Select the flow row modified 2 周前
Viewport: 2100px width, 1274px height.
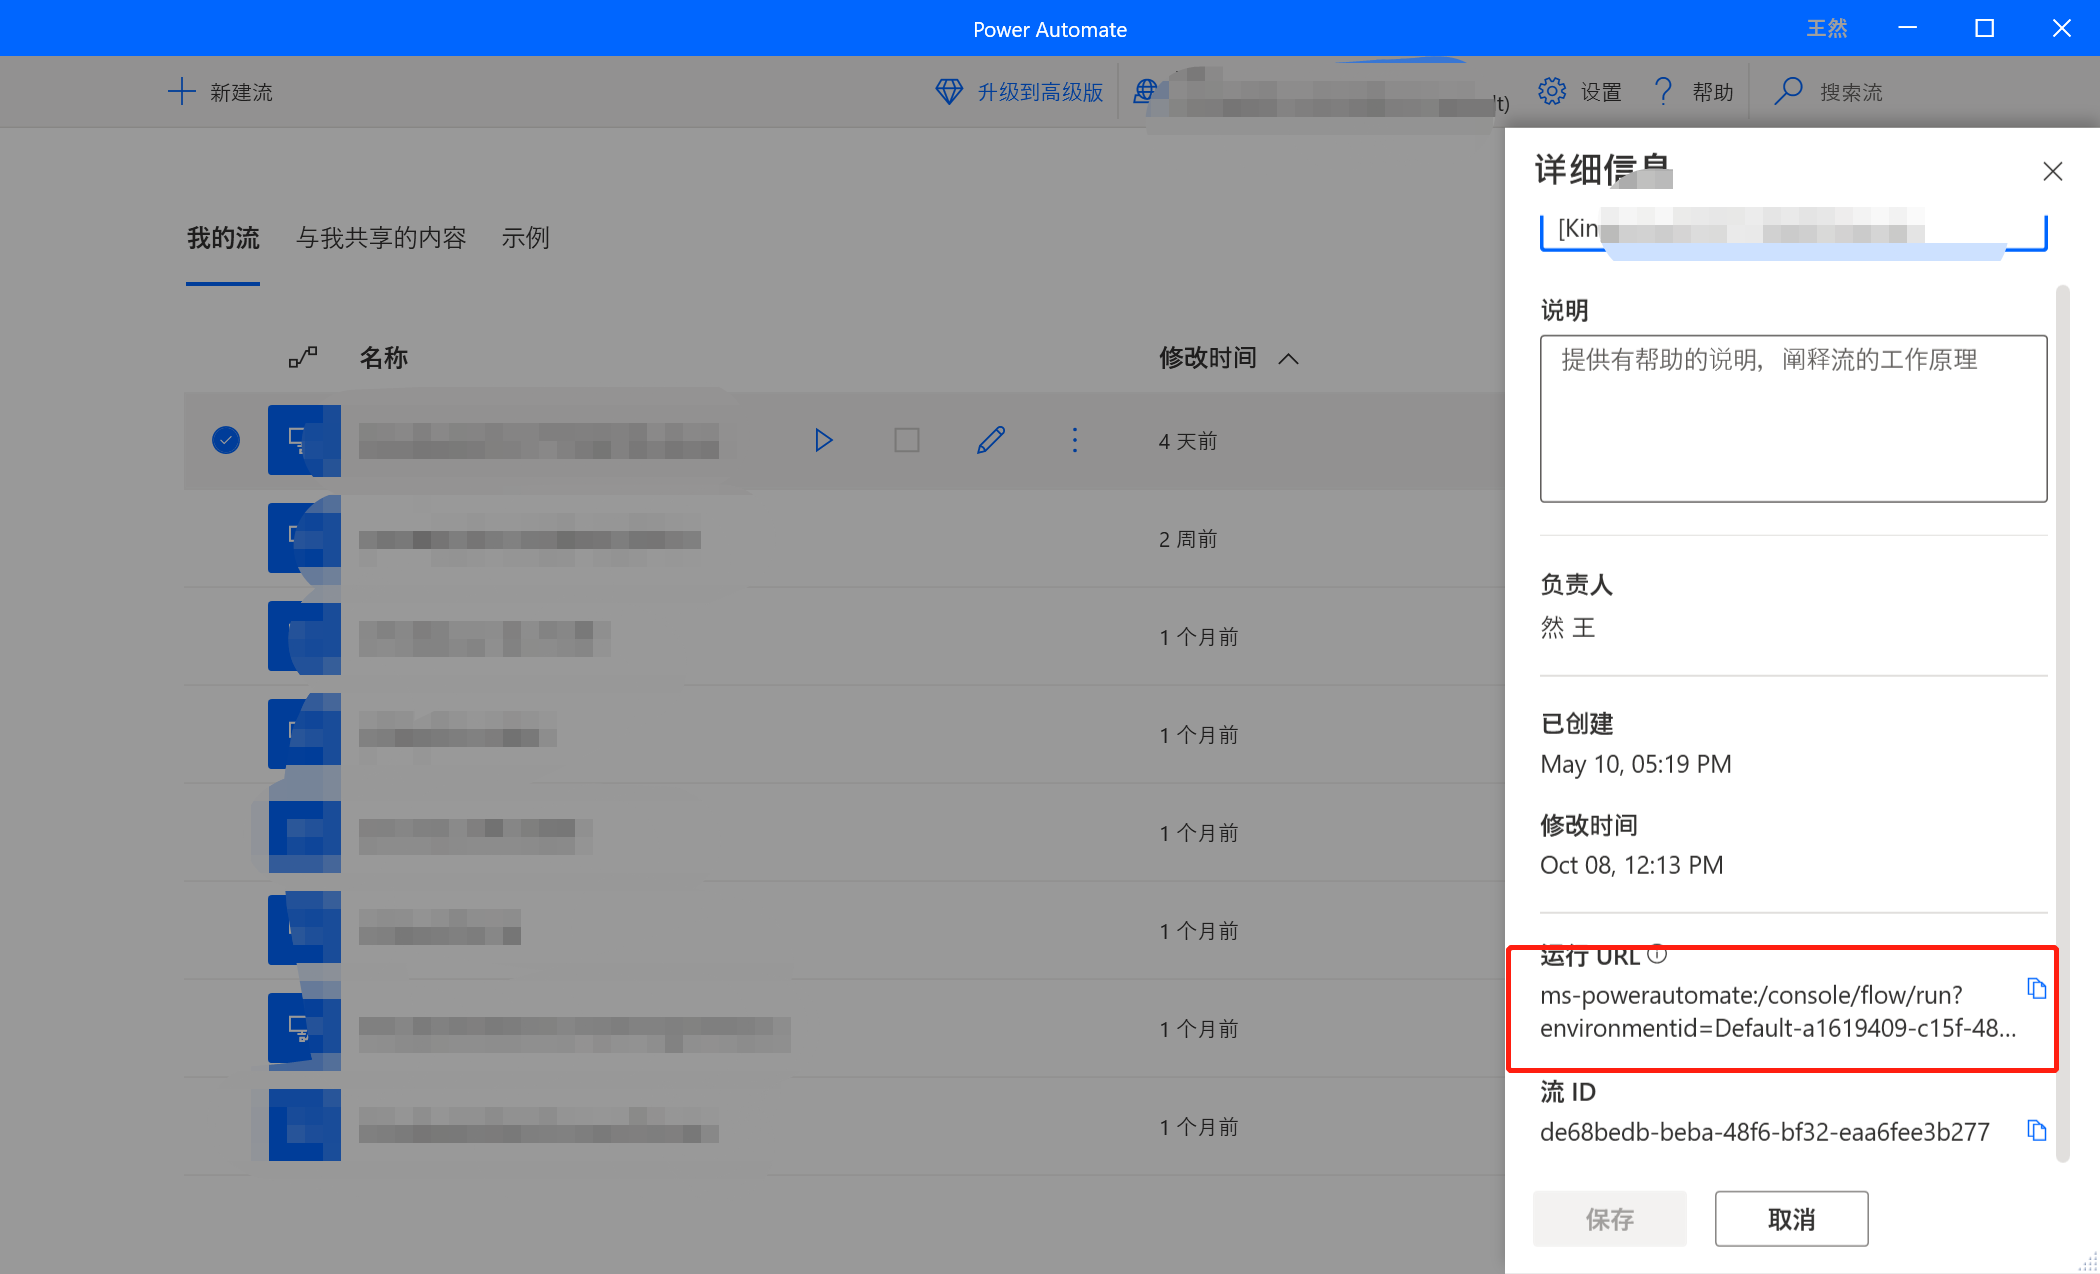tap(844, 538)
